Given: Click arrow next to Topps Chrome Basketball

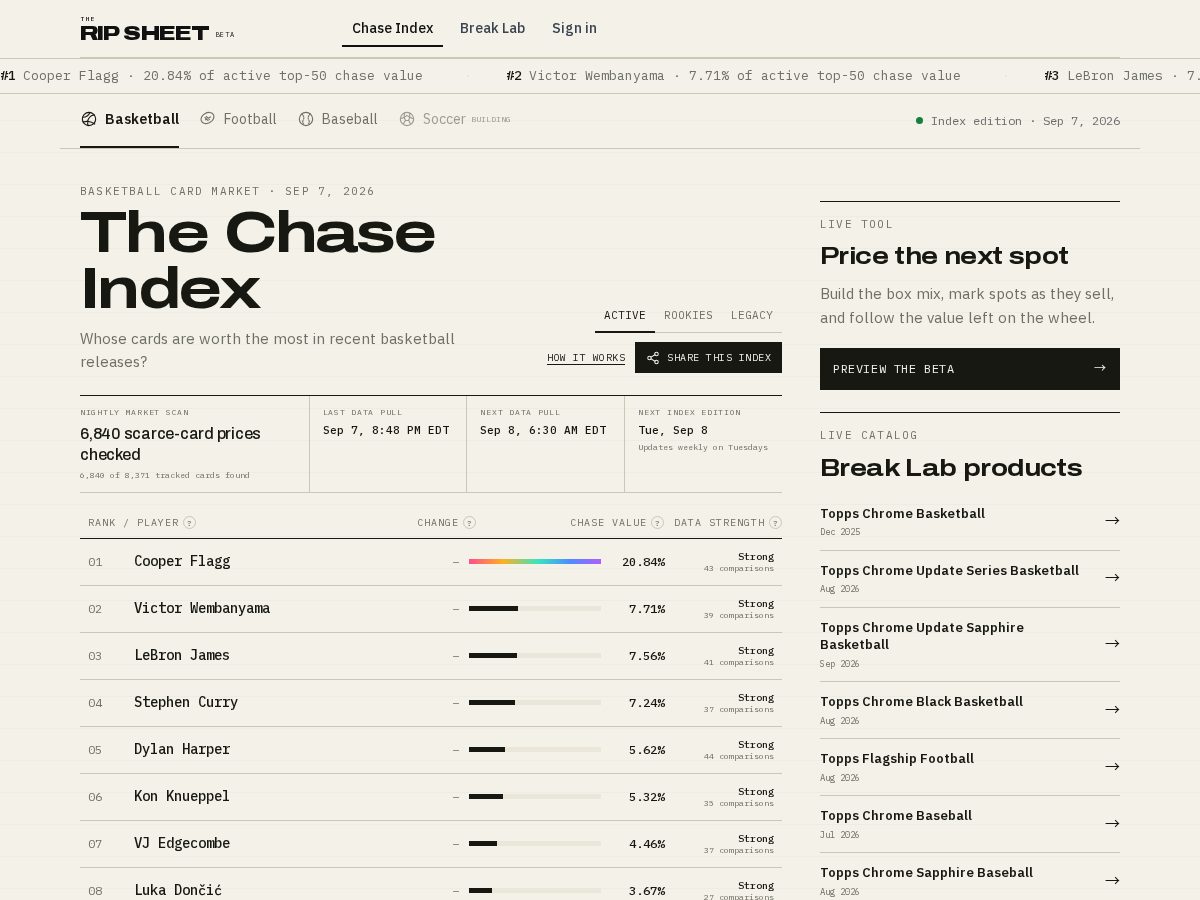Looking at the screenshot, I should coord(1112,521).
